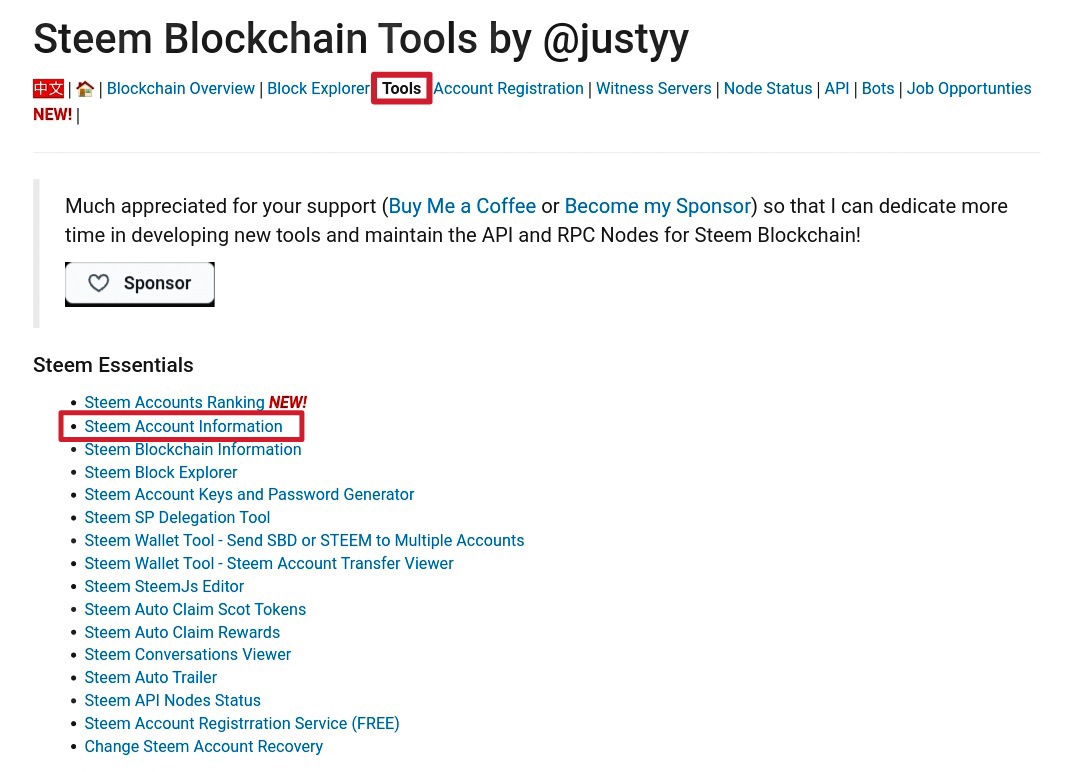
Task: Click the Become my Sponsor link
Action: pos(658,206)
